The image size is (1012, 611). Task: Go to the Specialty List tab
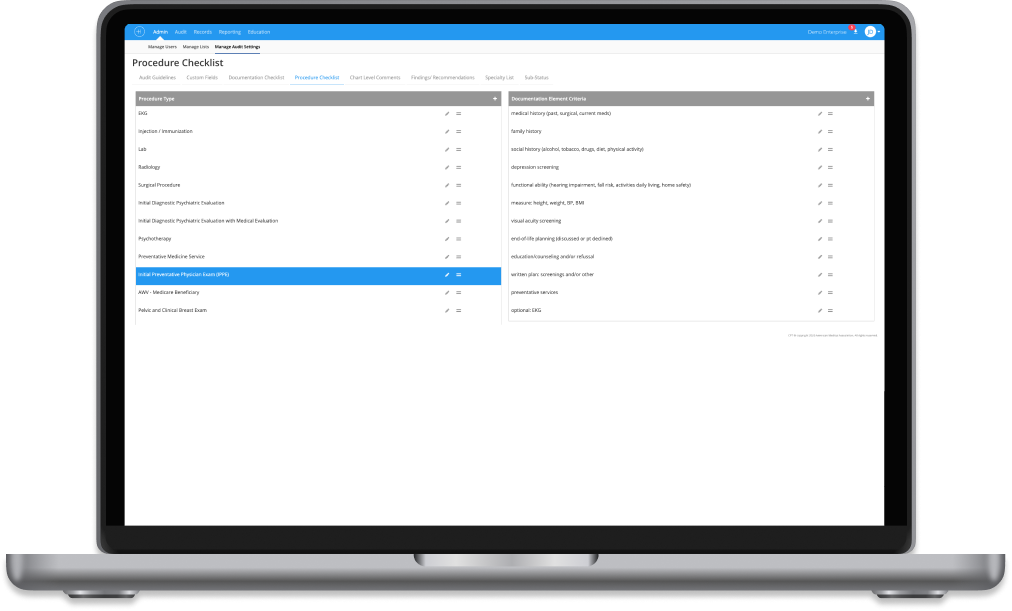(x=499, y=77)
